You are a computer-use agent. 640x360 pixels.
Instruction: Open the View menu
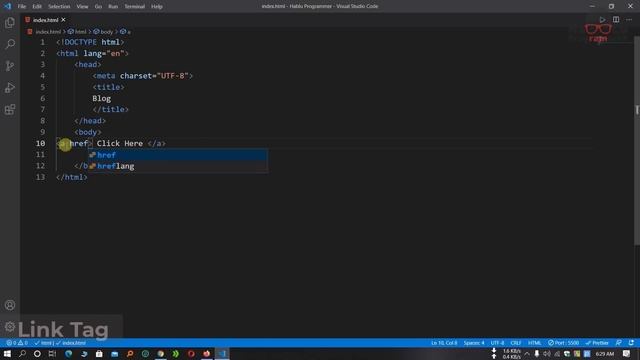pos(82,7)
